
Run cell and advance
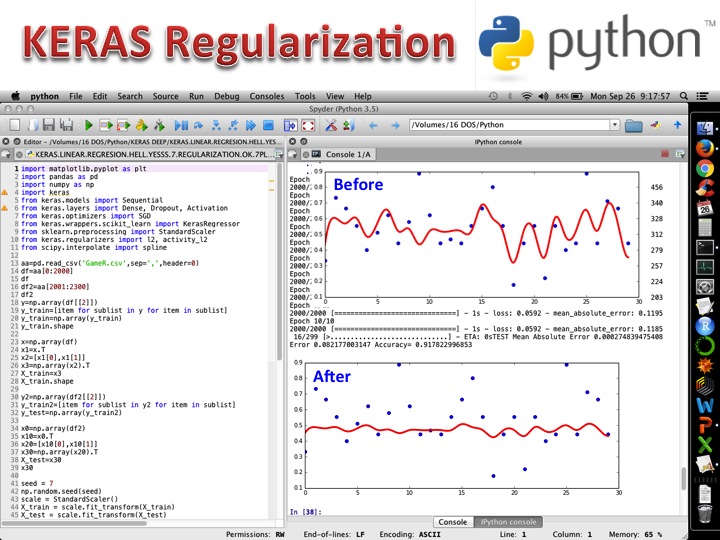[124, 125]
